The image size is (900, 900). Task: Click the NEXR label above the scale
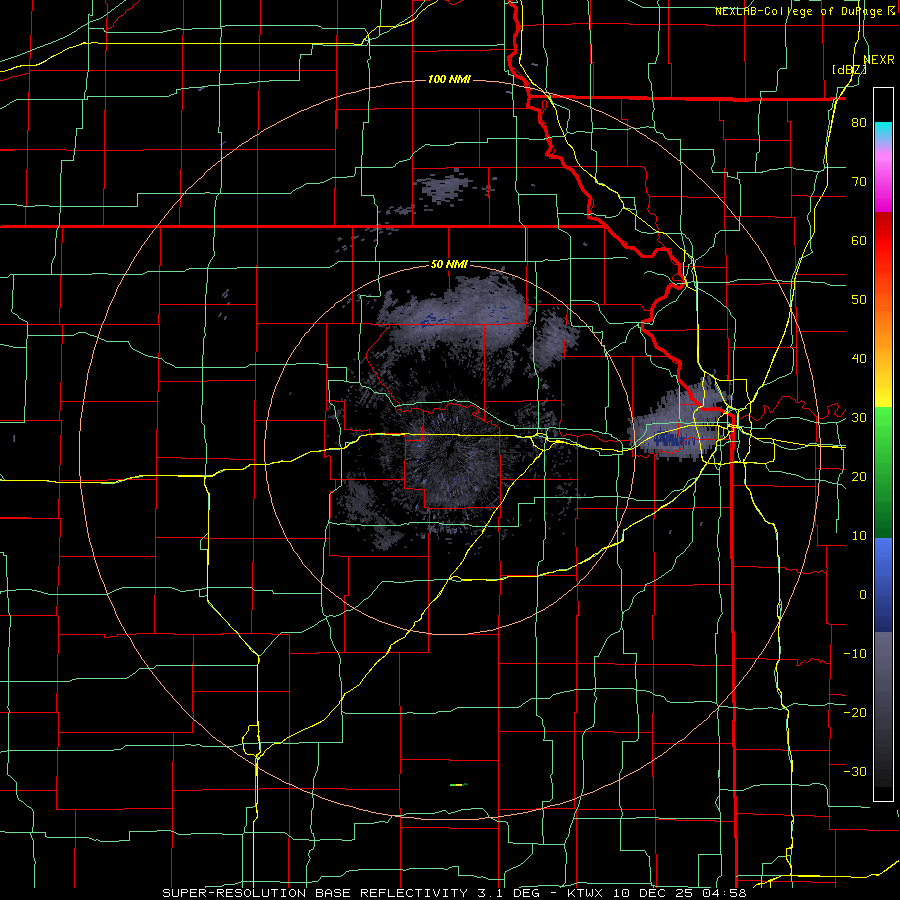coord(878,59)
